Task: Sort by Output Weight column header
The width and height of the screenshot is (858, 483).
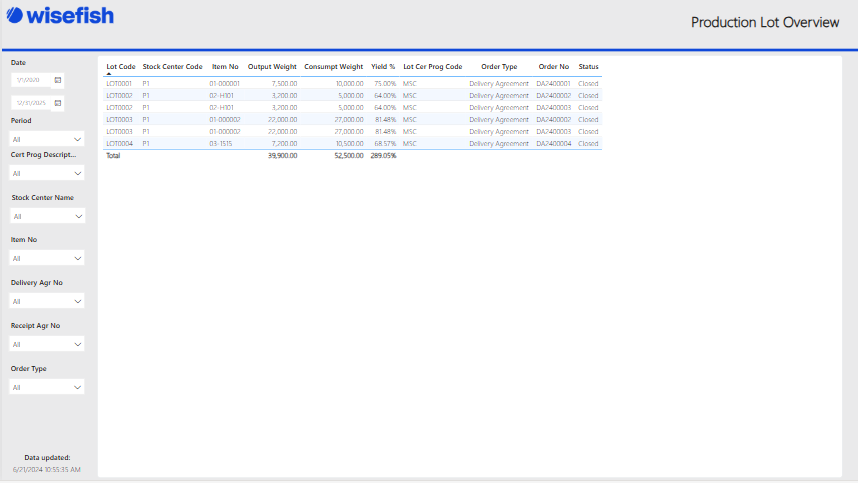Action: (x=272, y=67)
